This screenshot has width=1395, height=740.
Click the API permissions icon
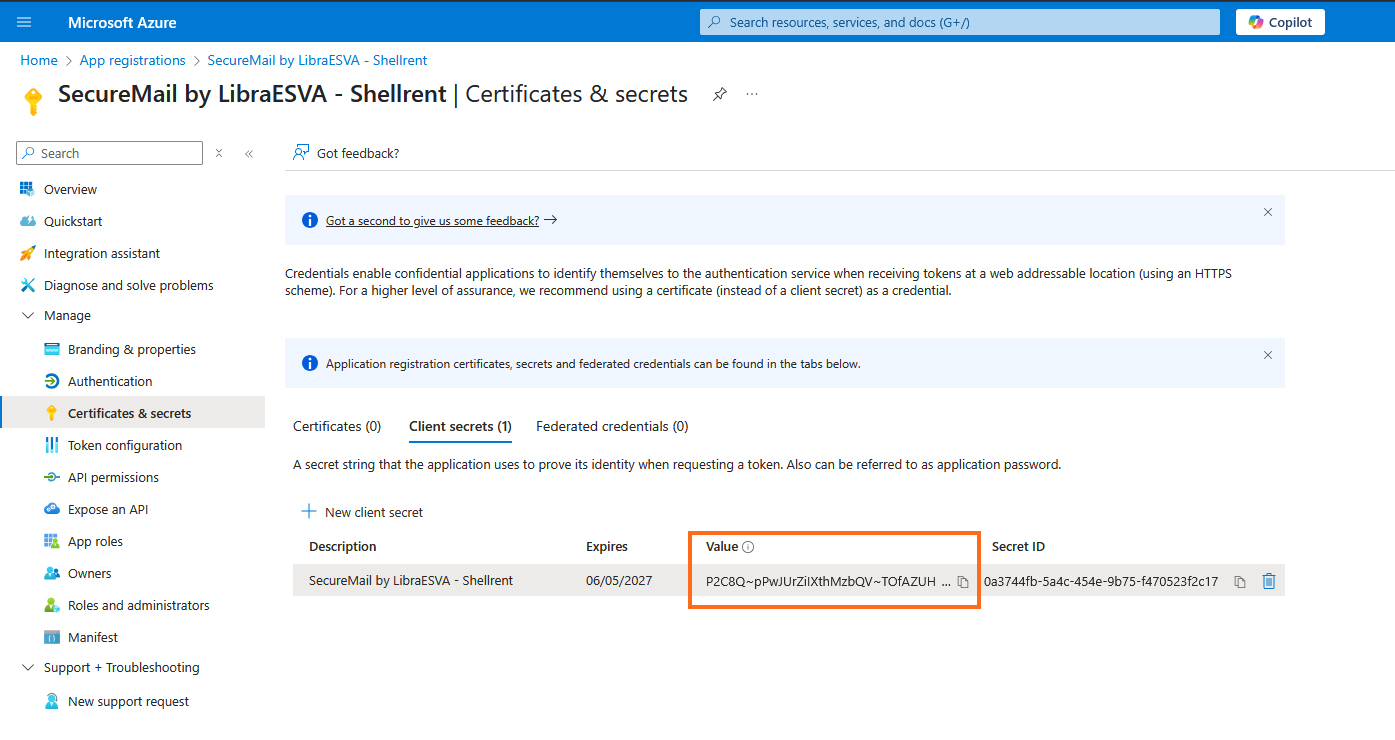[51, 477]
